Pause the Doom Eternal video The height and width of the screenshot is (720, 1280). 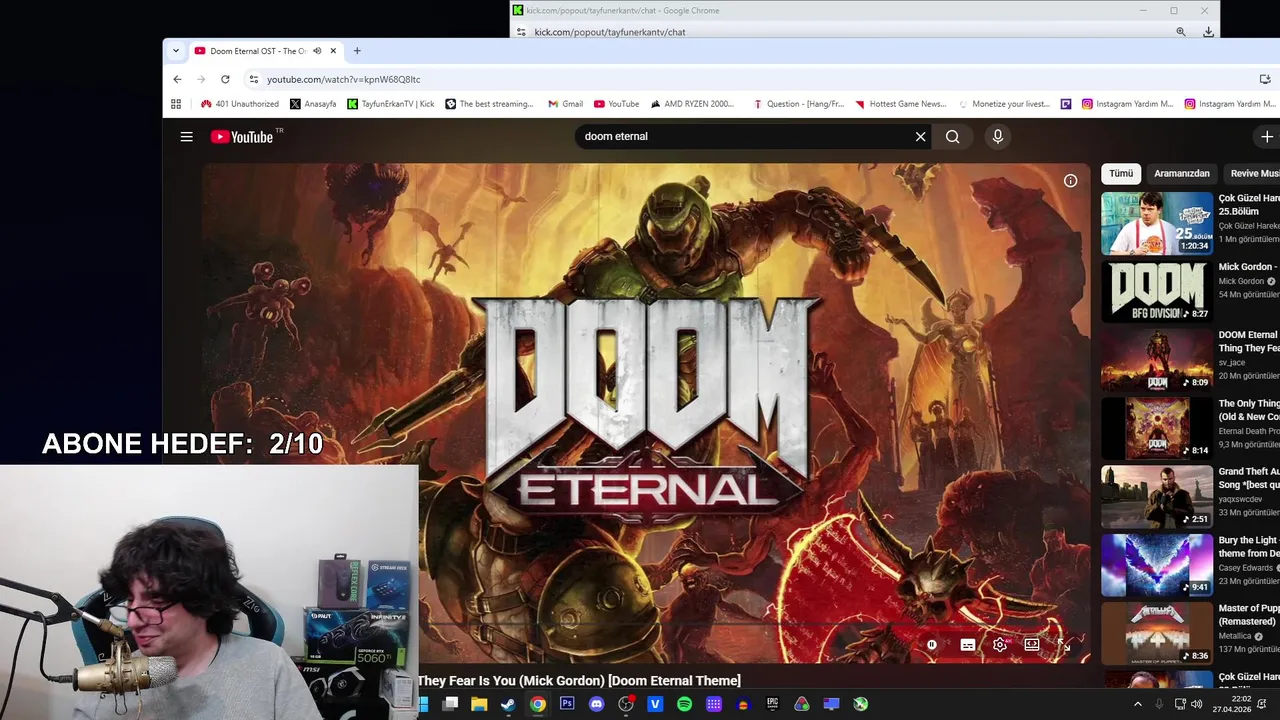(931, 645)
